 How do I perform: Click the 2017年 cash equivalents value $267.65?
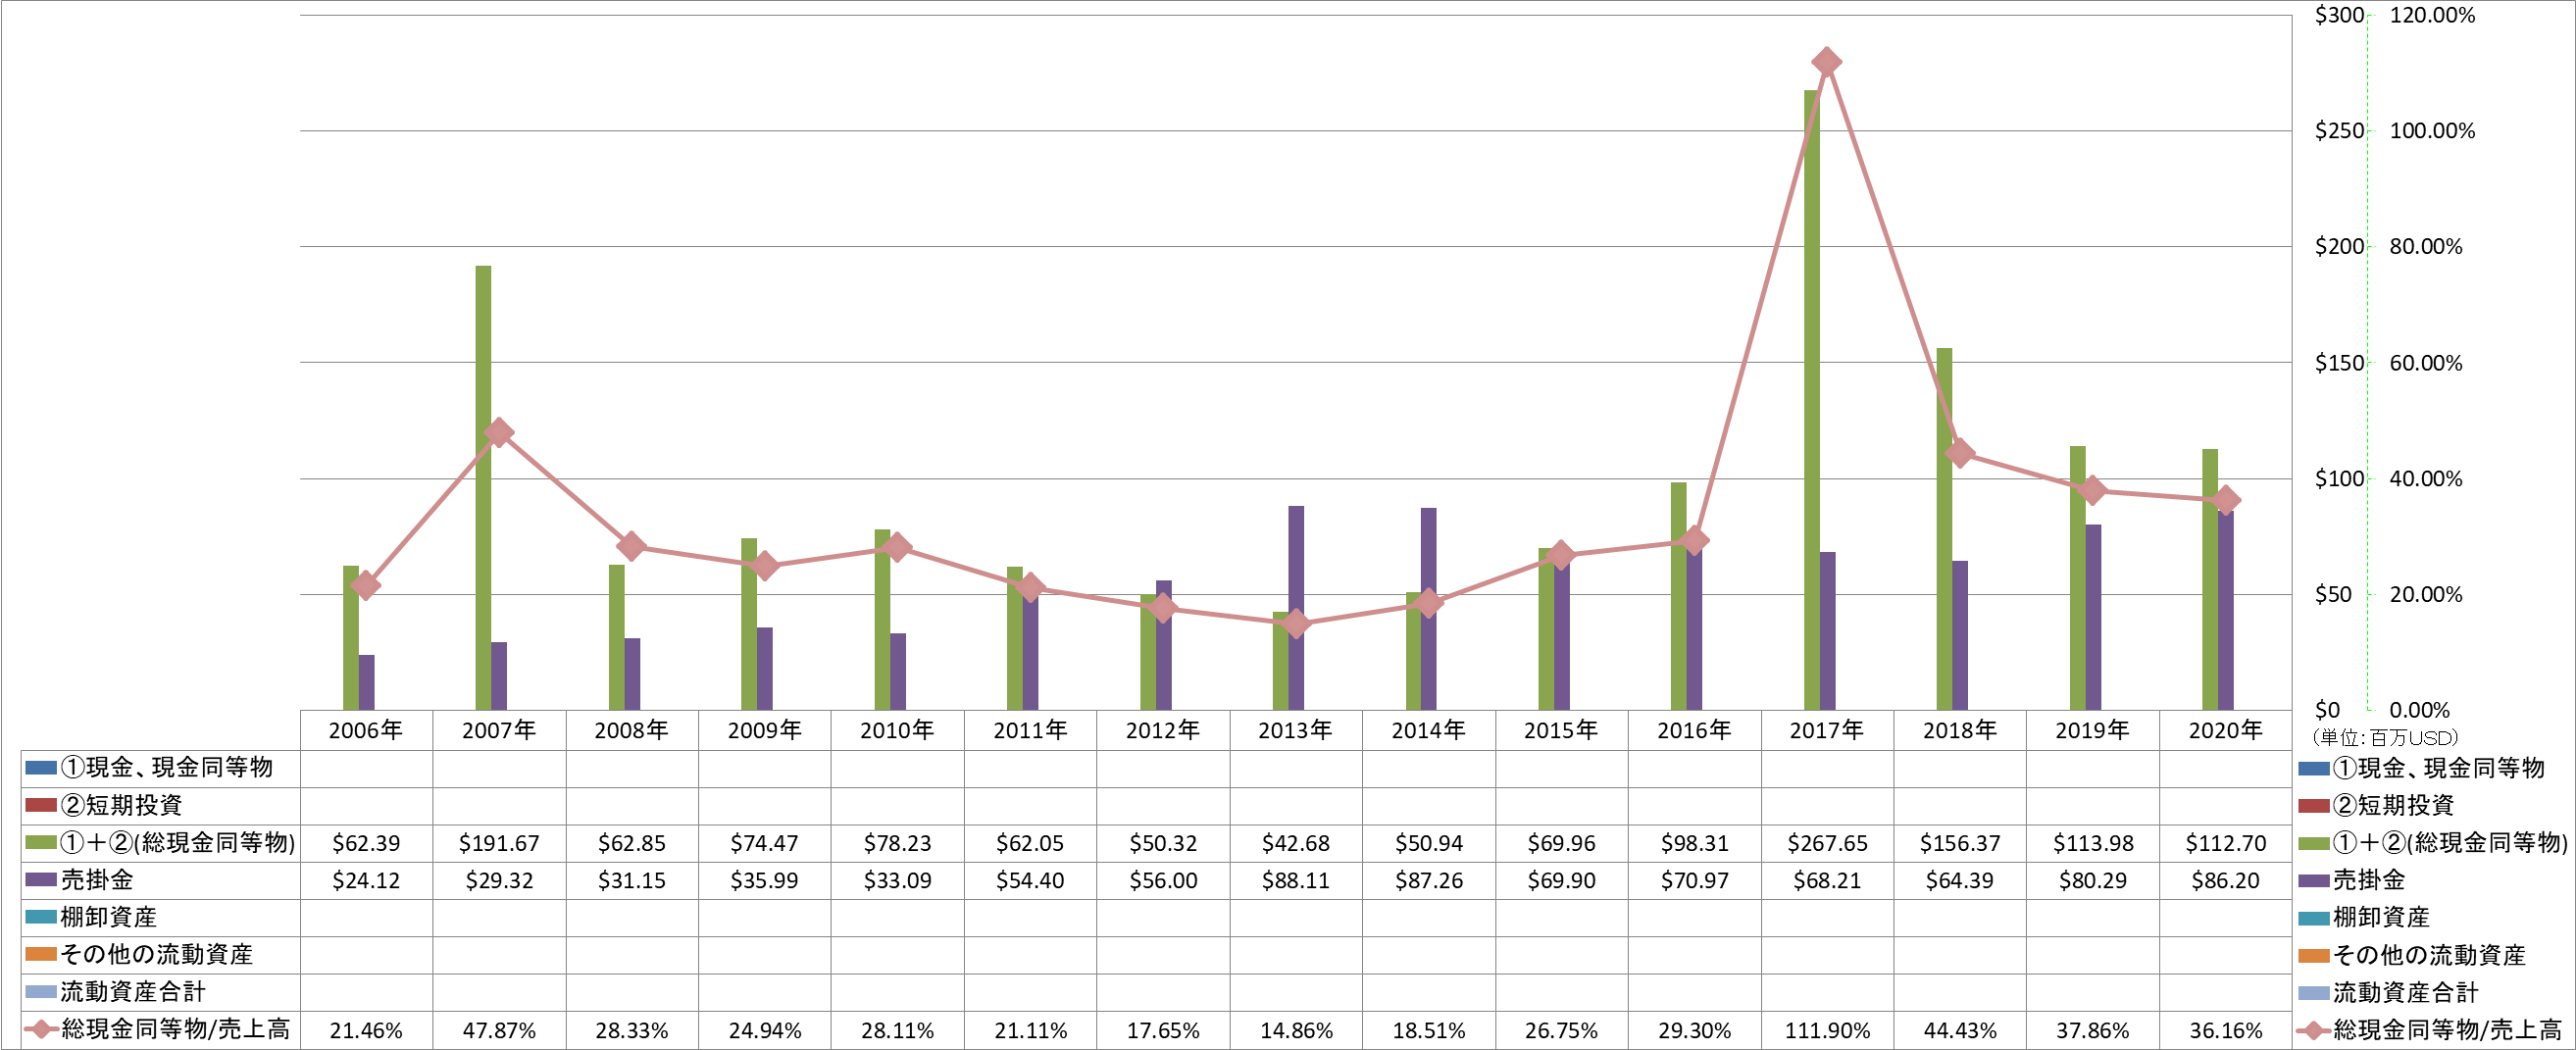1827,843
